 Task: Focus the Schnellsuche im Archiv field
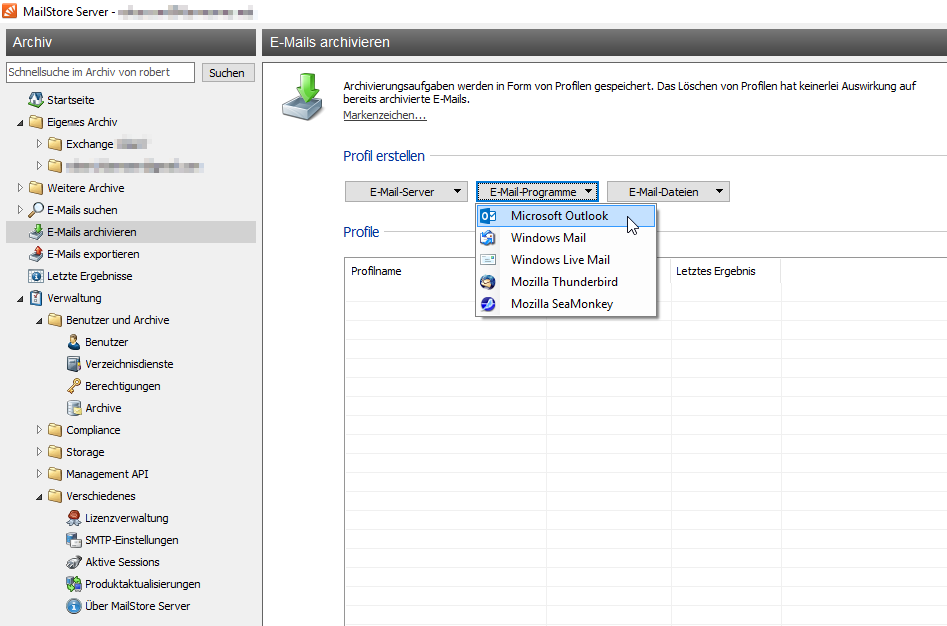coord(100,72)
